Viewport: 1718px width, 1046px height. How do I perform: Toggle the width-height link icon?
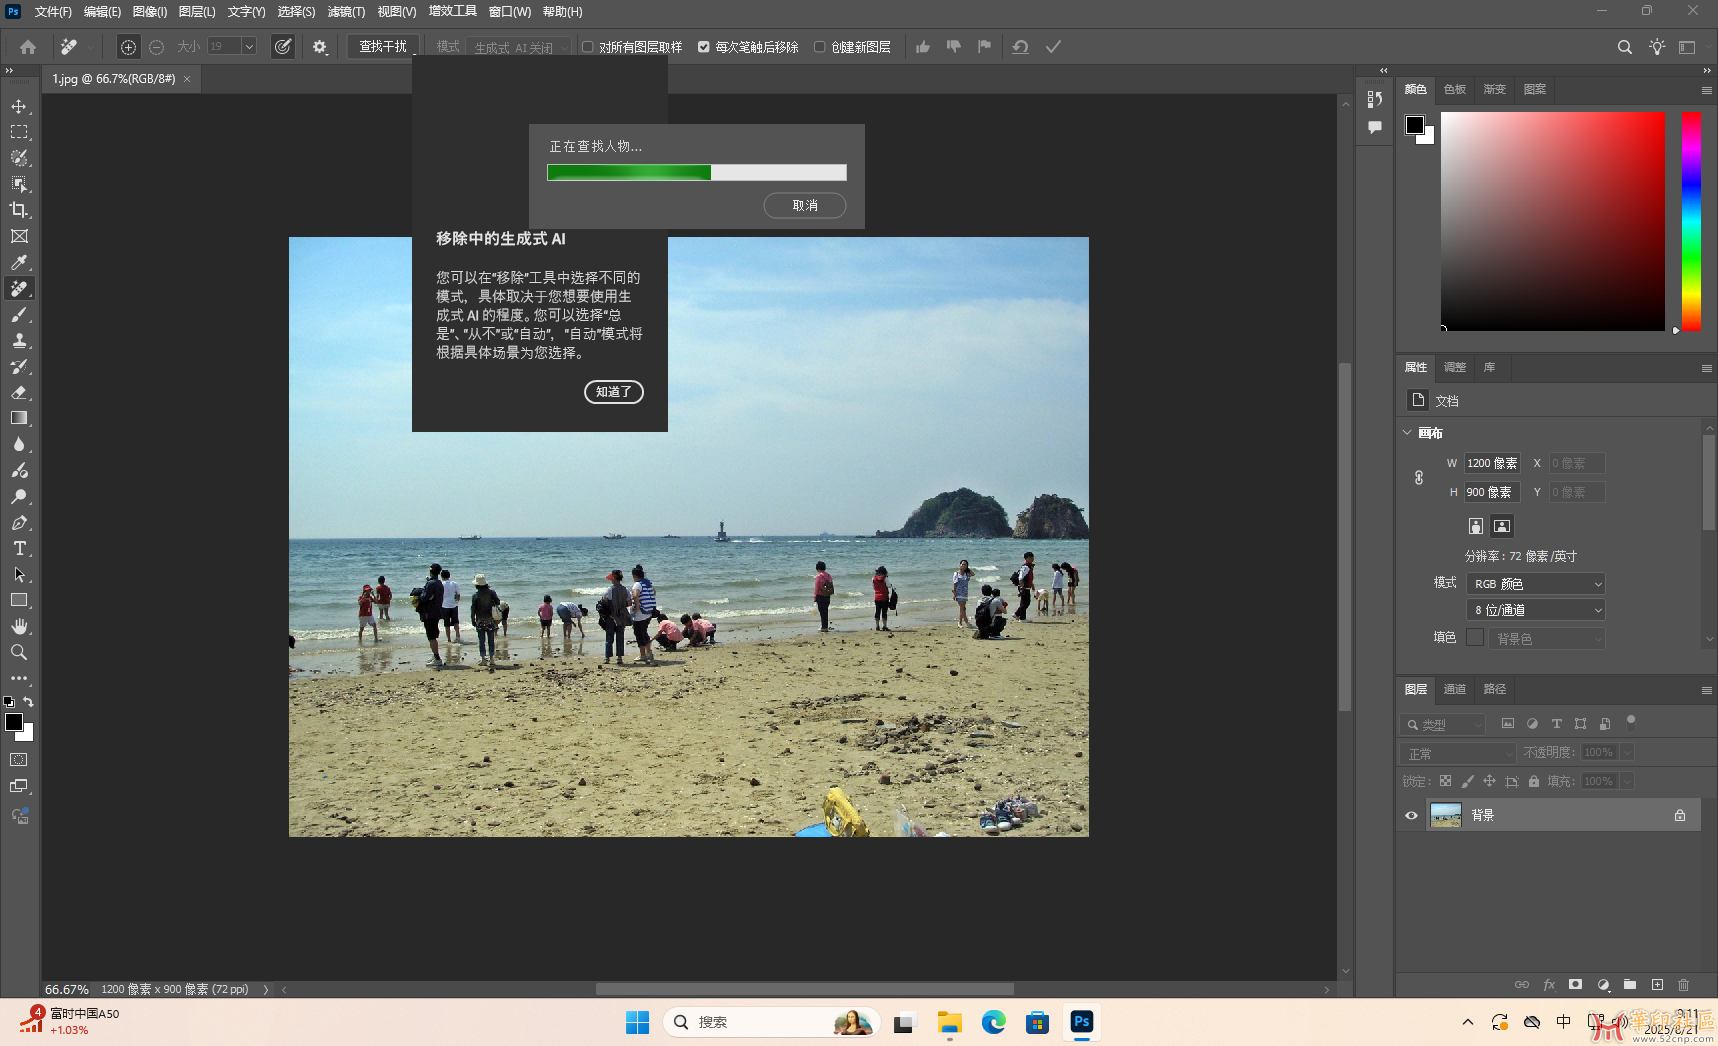click(1419, 477)
